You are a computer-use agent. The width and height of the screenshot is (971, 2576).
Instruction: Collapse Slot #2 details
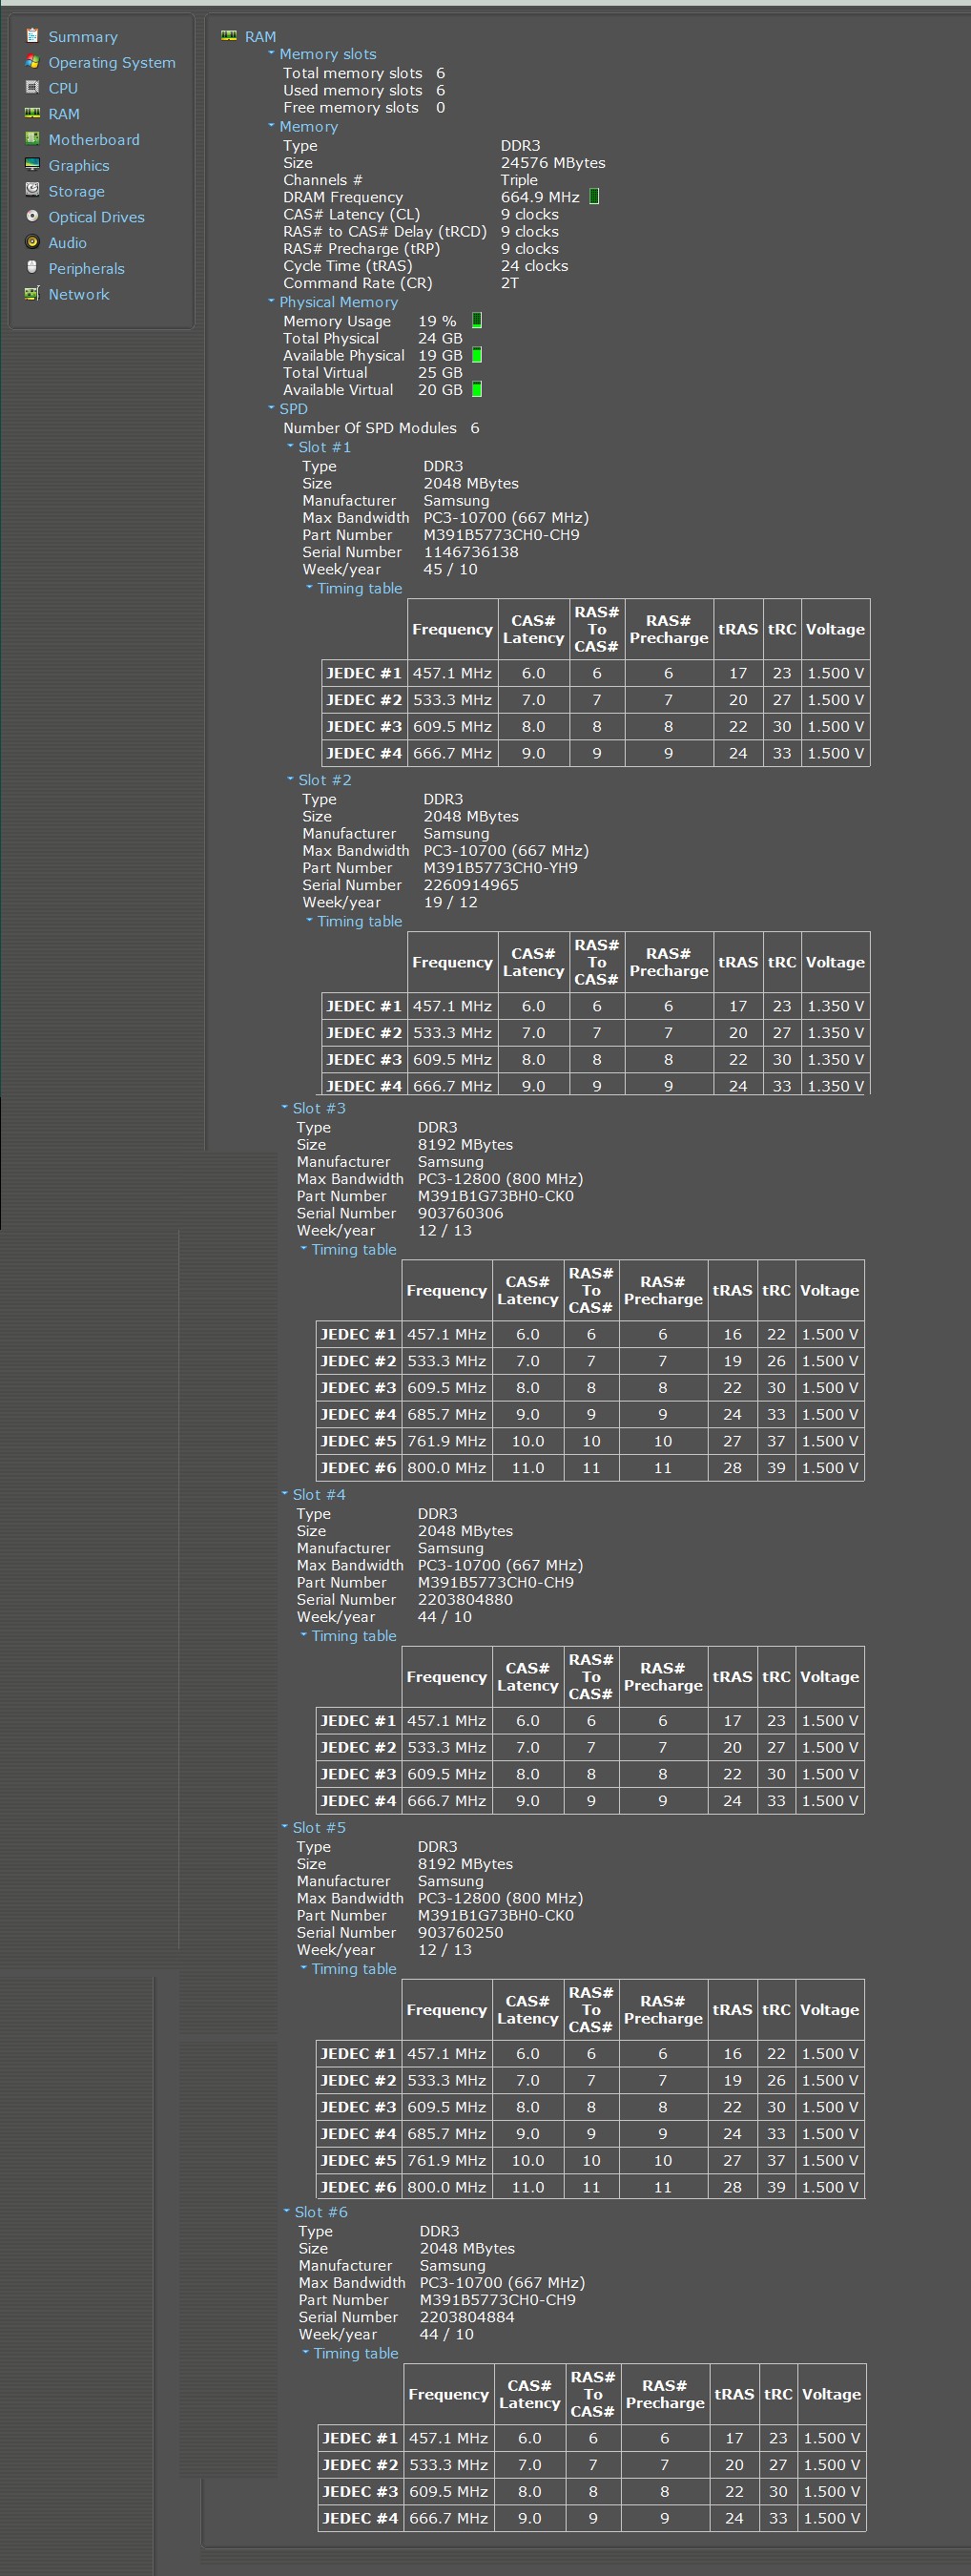tap(290, 779)
